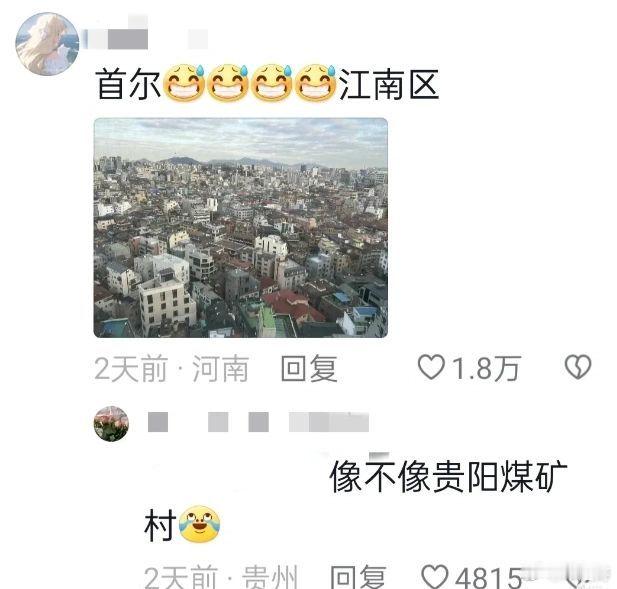This screenshot has height=589, width=617.
Task: Click 回复 under the 贵州 reply
Action: (358, 577)
